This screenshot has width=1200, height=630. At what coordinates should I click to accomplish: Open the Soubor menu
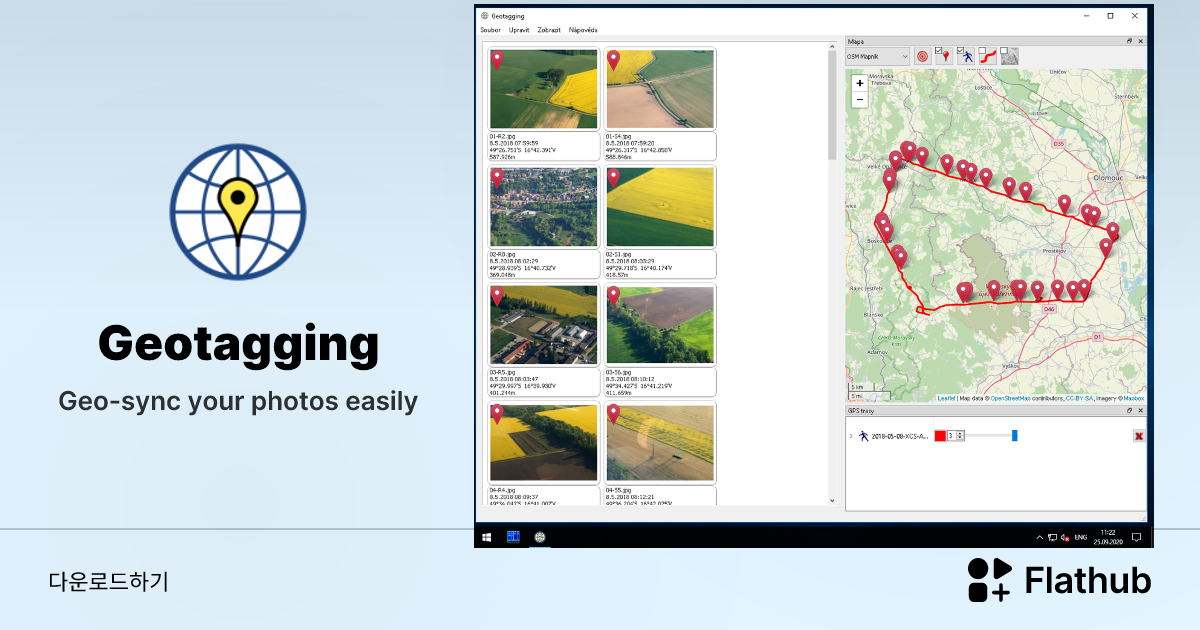(490, 30)
